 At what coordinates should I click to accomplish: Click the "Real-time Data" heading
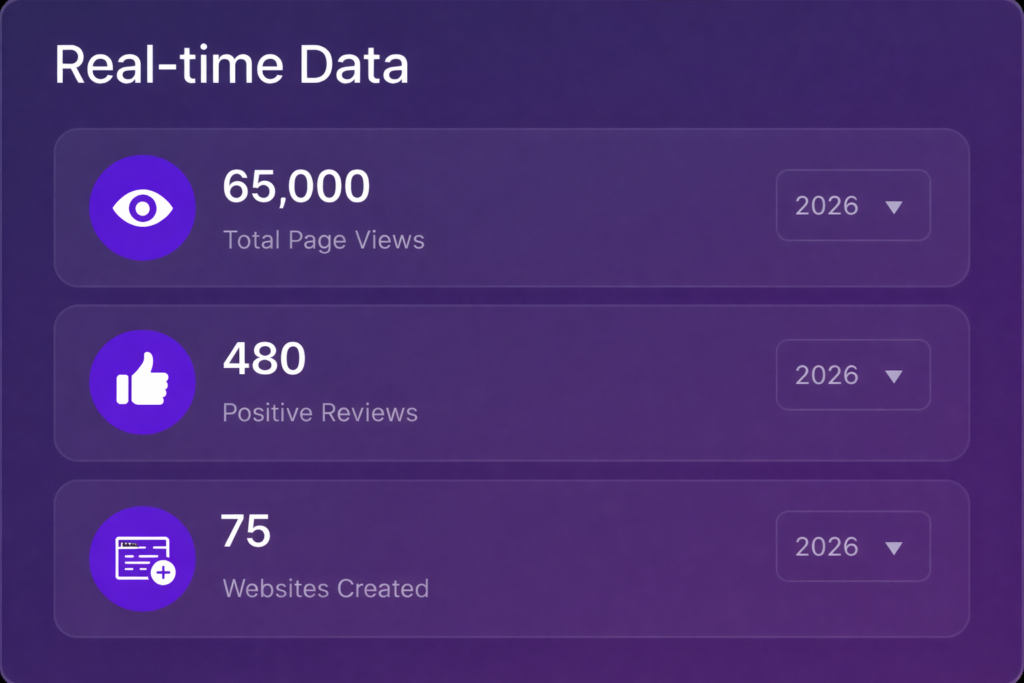coord(231,66)
